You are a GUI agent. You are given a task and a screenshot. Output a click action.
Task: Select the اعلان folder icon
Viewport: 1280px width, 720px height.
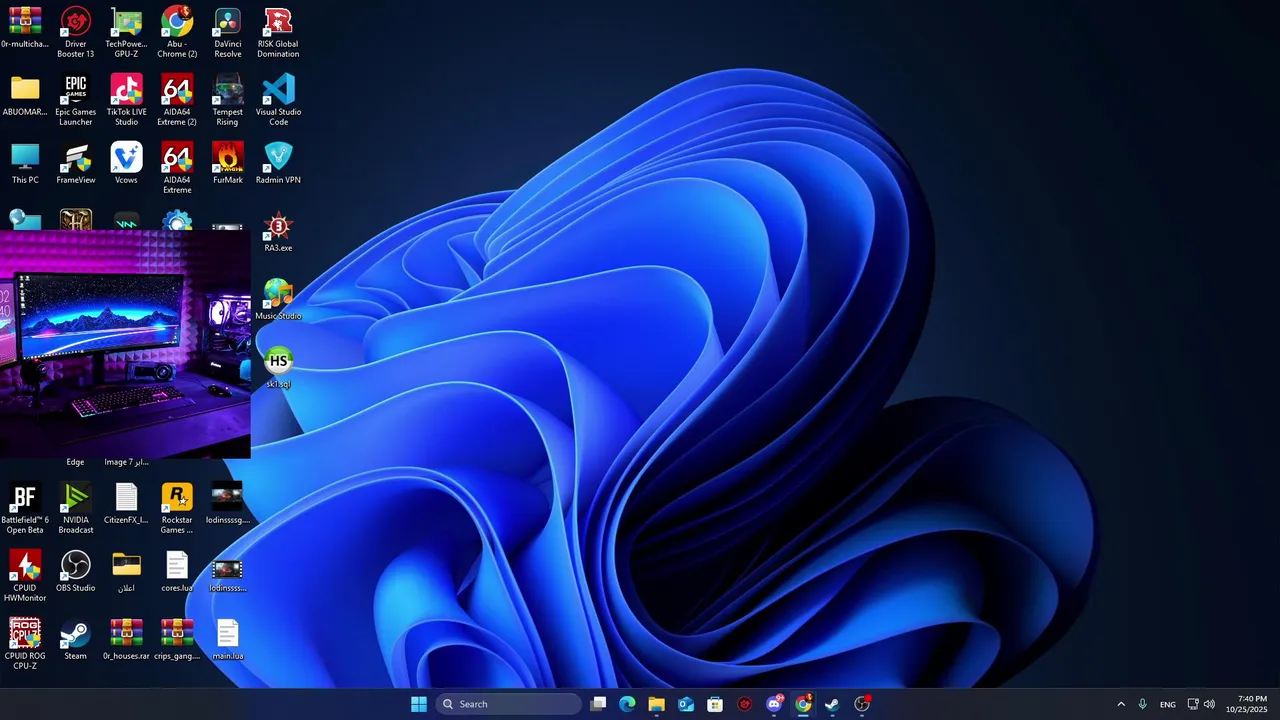click(126, 573)
